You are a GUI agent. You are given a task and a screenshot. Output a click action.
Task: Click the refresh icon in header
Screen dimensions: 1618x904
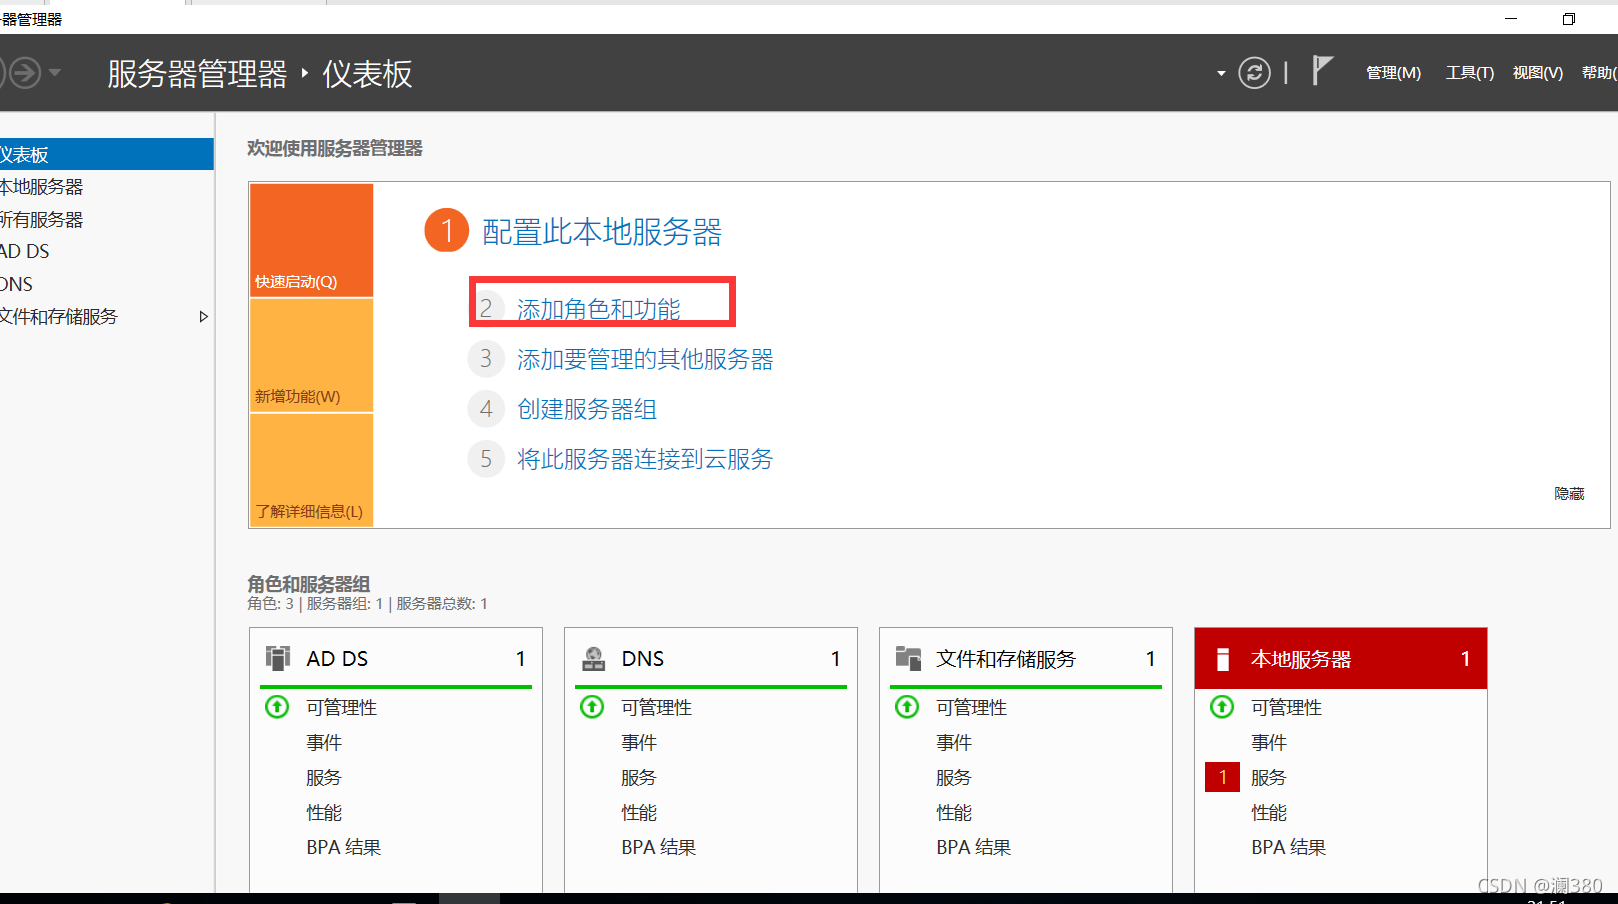(x=1254, y=73)
